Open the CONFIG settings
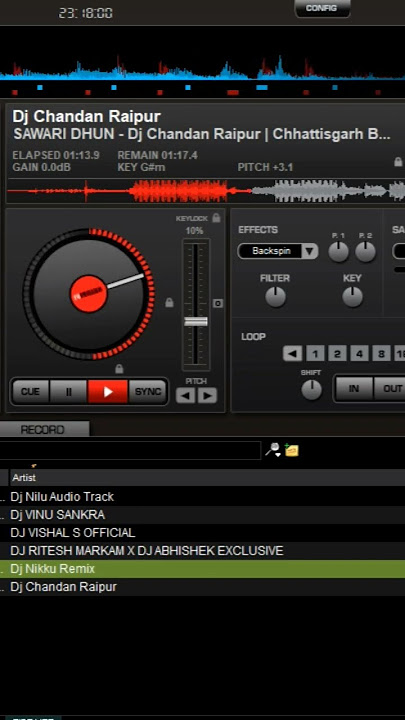This screenshot has height=720, width=405. pyautogui.click(x=322, y=8)
